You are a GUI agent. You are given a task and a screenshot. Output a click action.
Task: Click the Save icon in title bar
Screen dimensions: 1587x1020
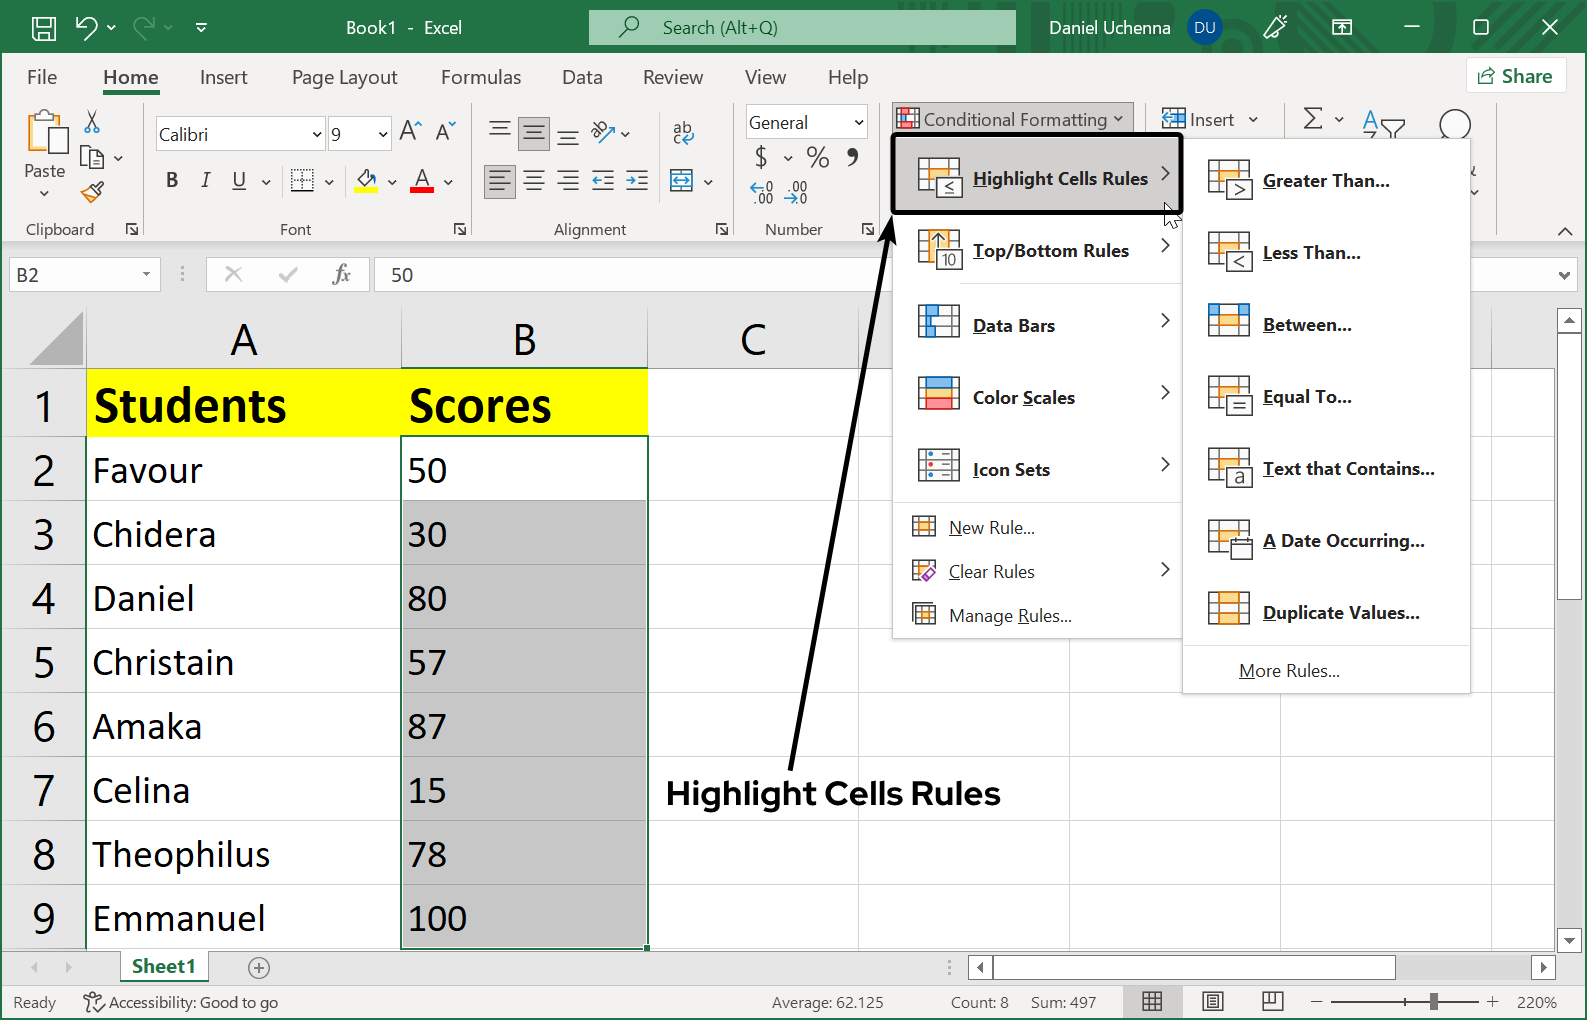44,28
